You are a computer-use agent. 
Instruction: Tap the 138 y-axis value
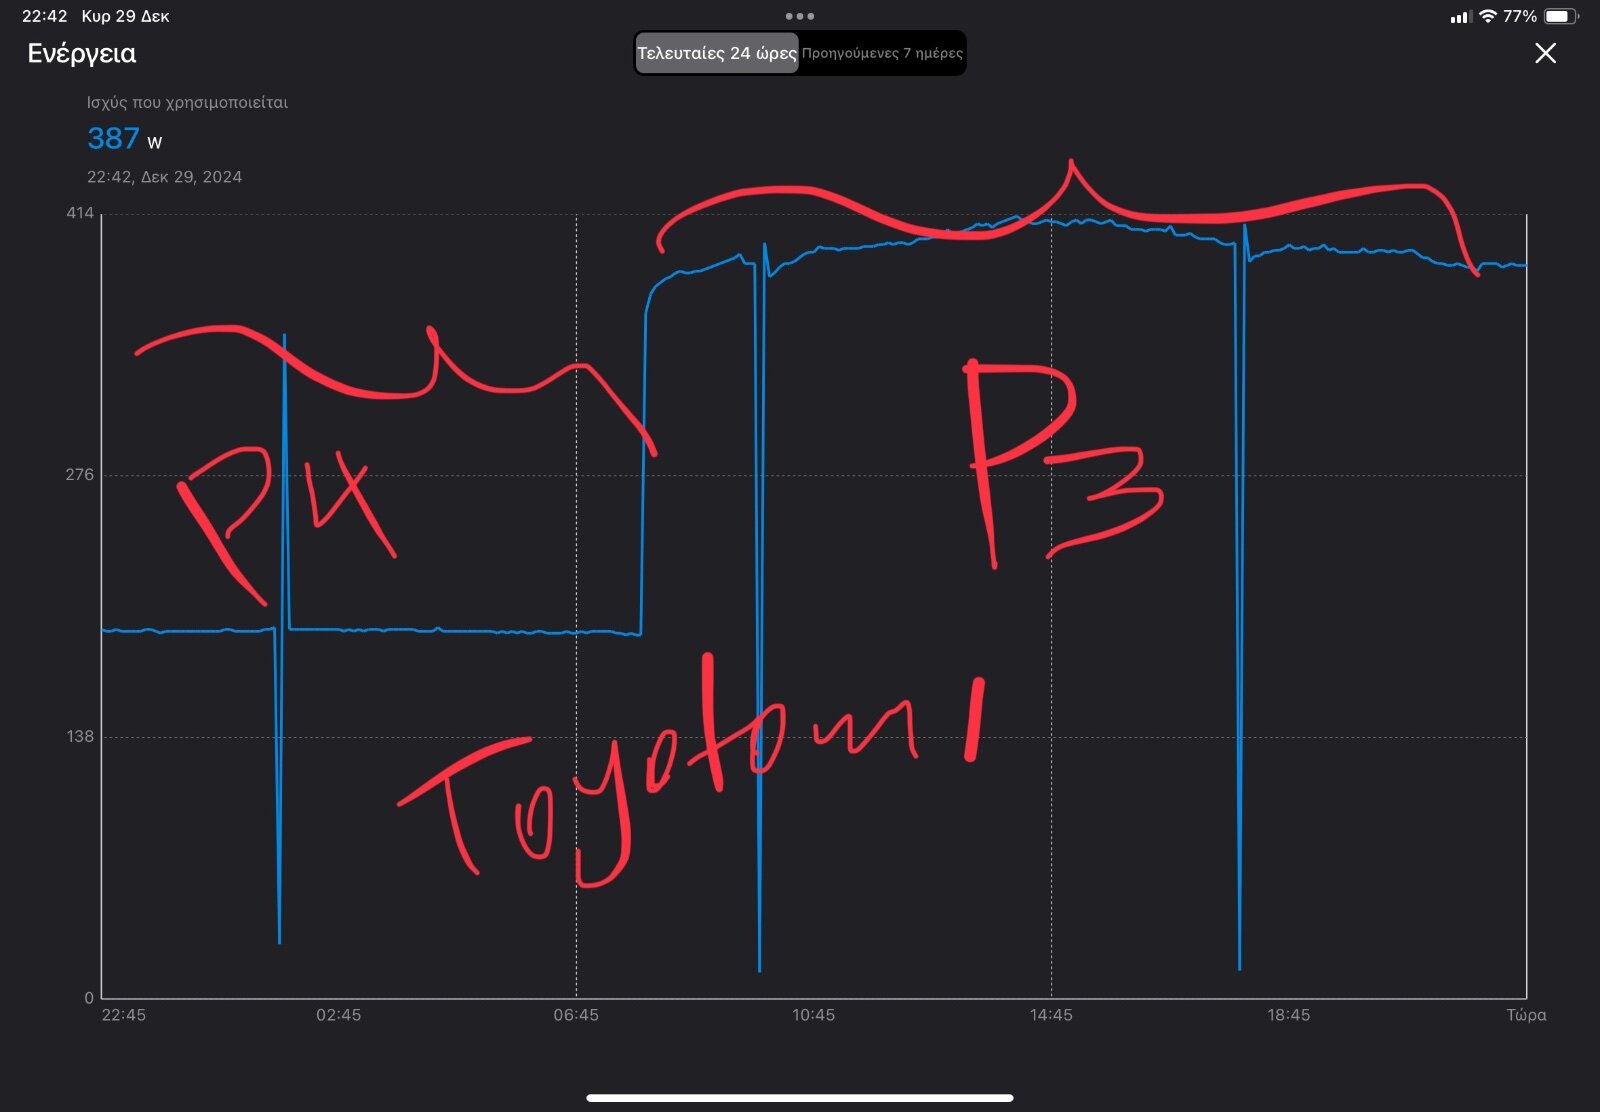coord(80,736)
